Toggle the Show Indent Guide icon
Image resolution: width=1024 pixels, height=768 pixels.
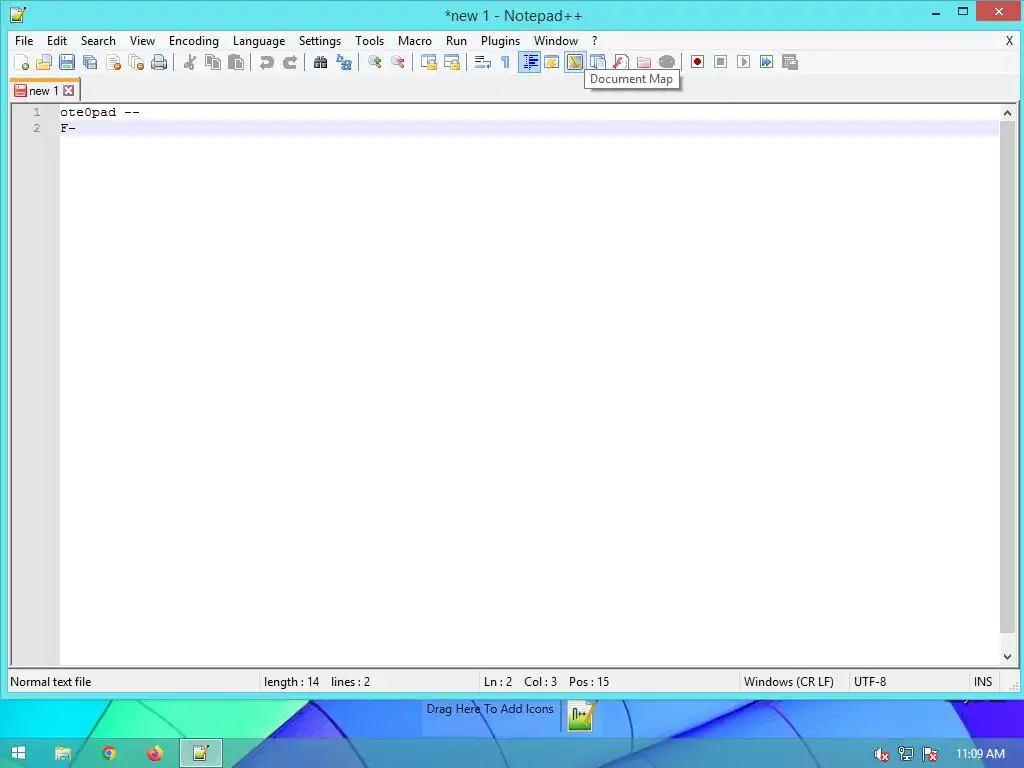(x=529, y=62)
